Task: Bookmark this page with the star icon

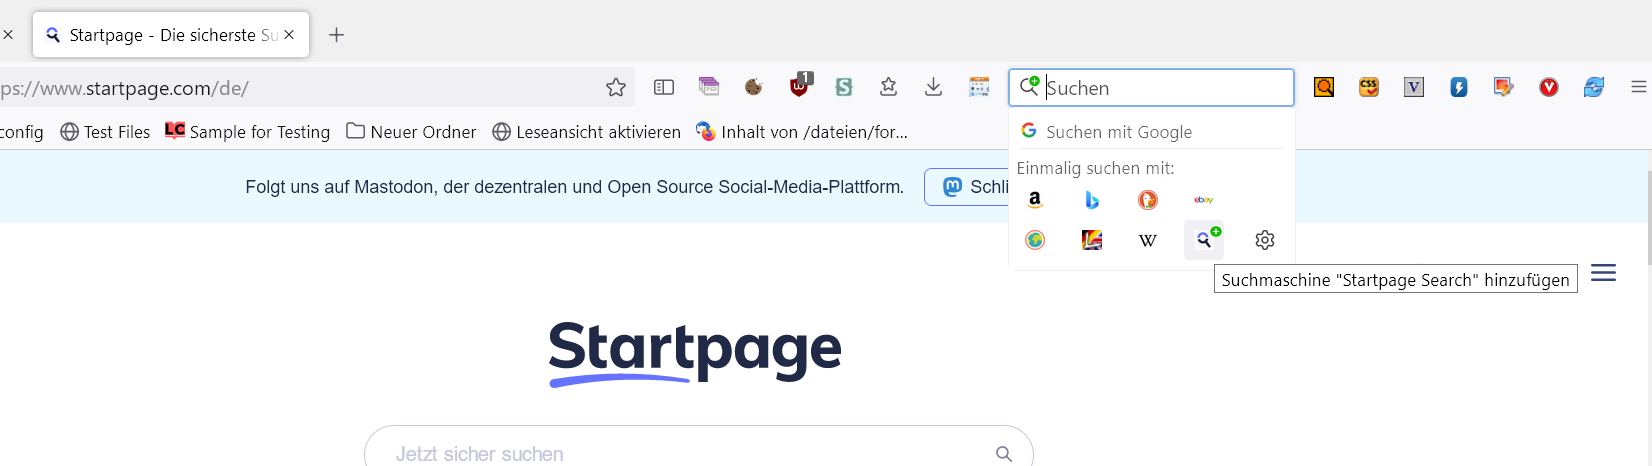Action: point(616,88)
